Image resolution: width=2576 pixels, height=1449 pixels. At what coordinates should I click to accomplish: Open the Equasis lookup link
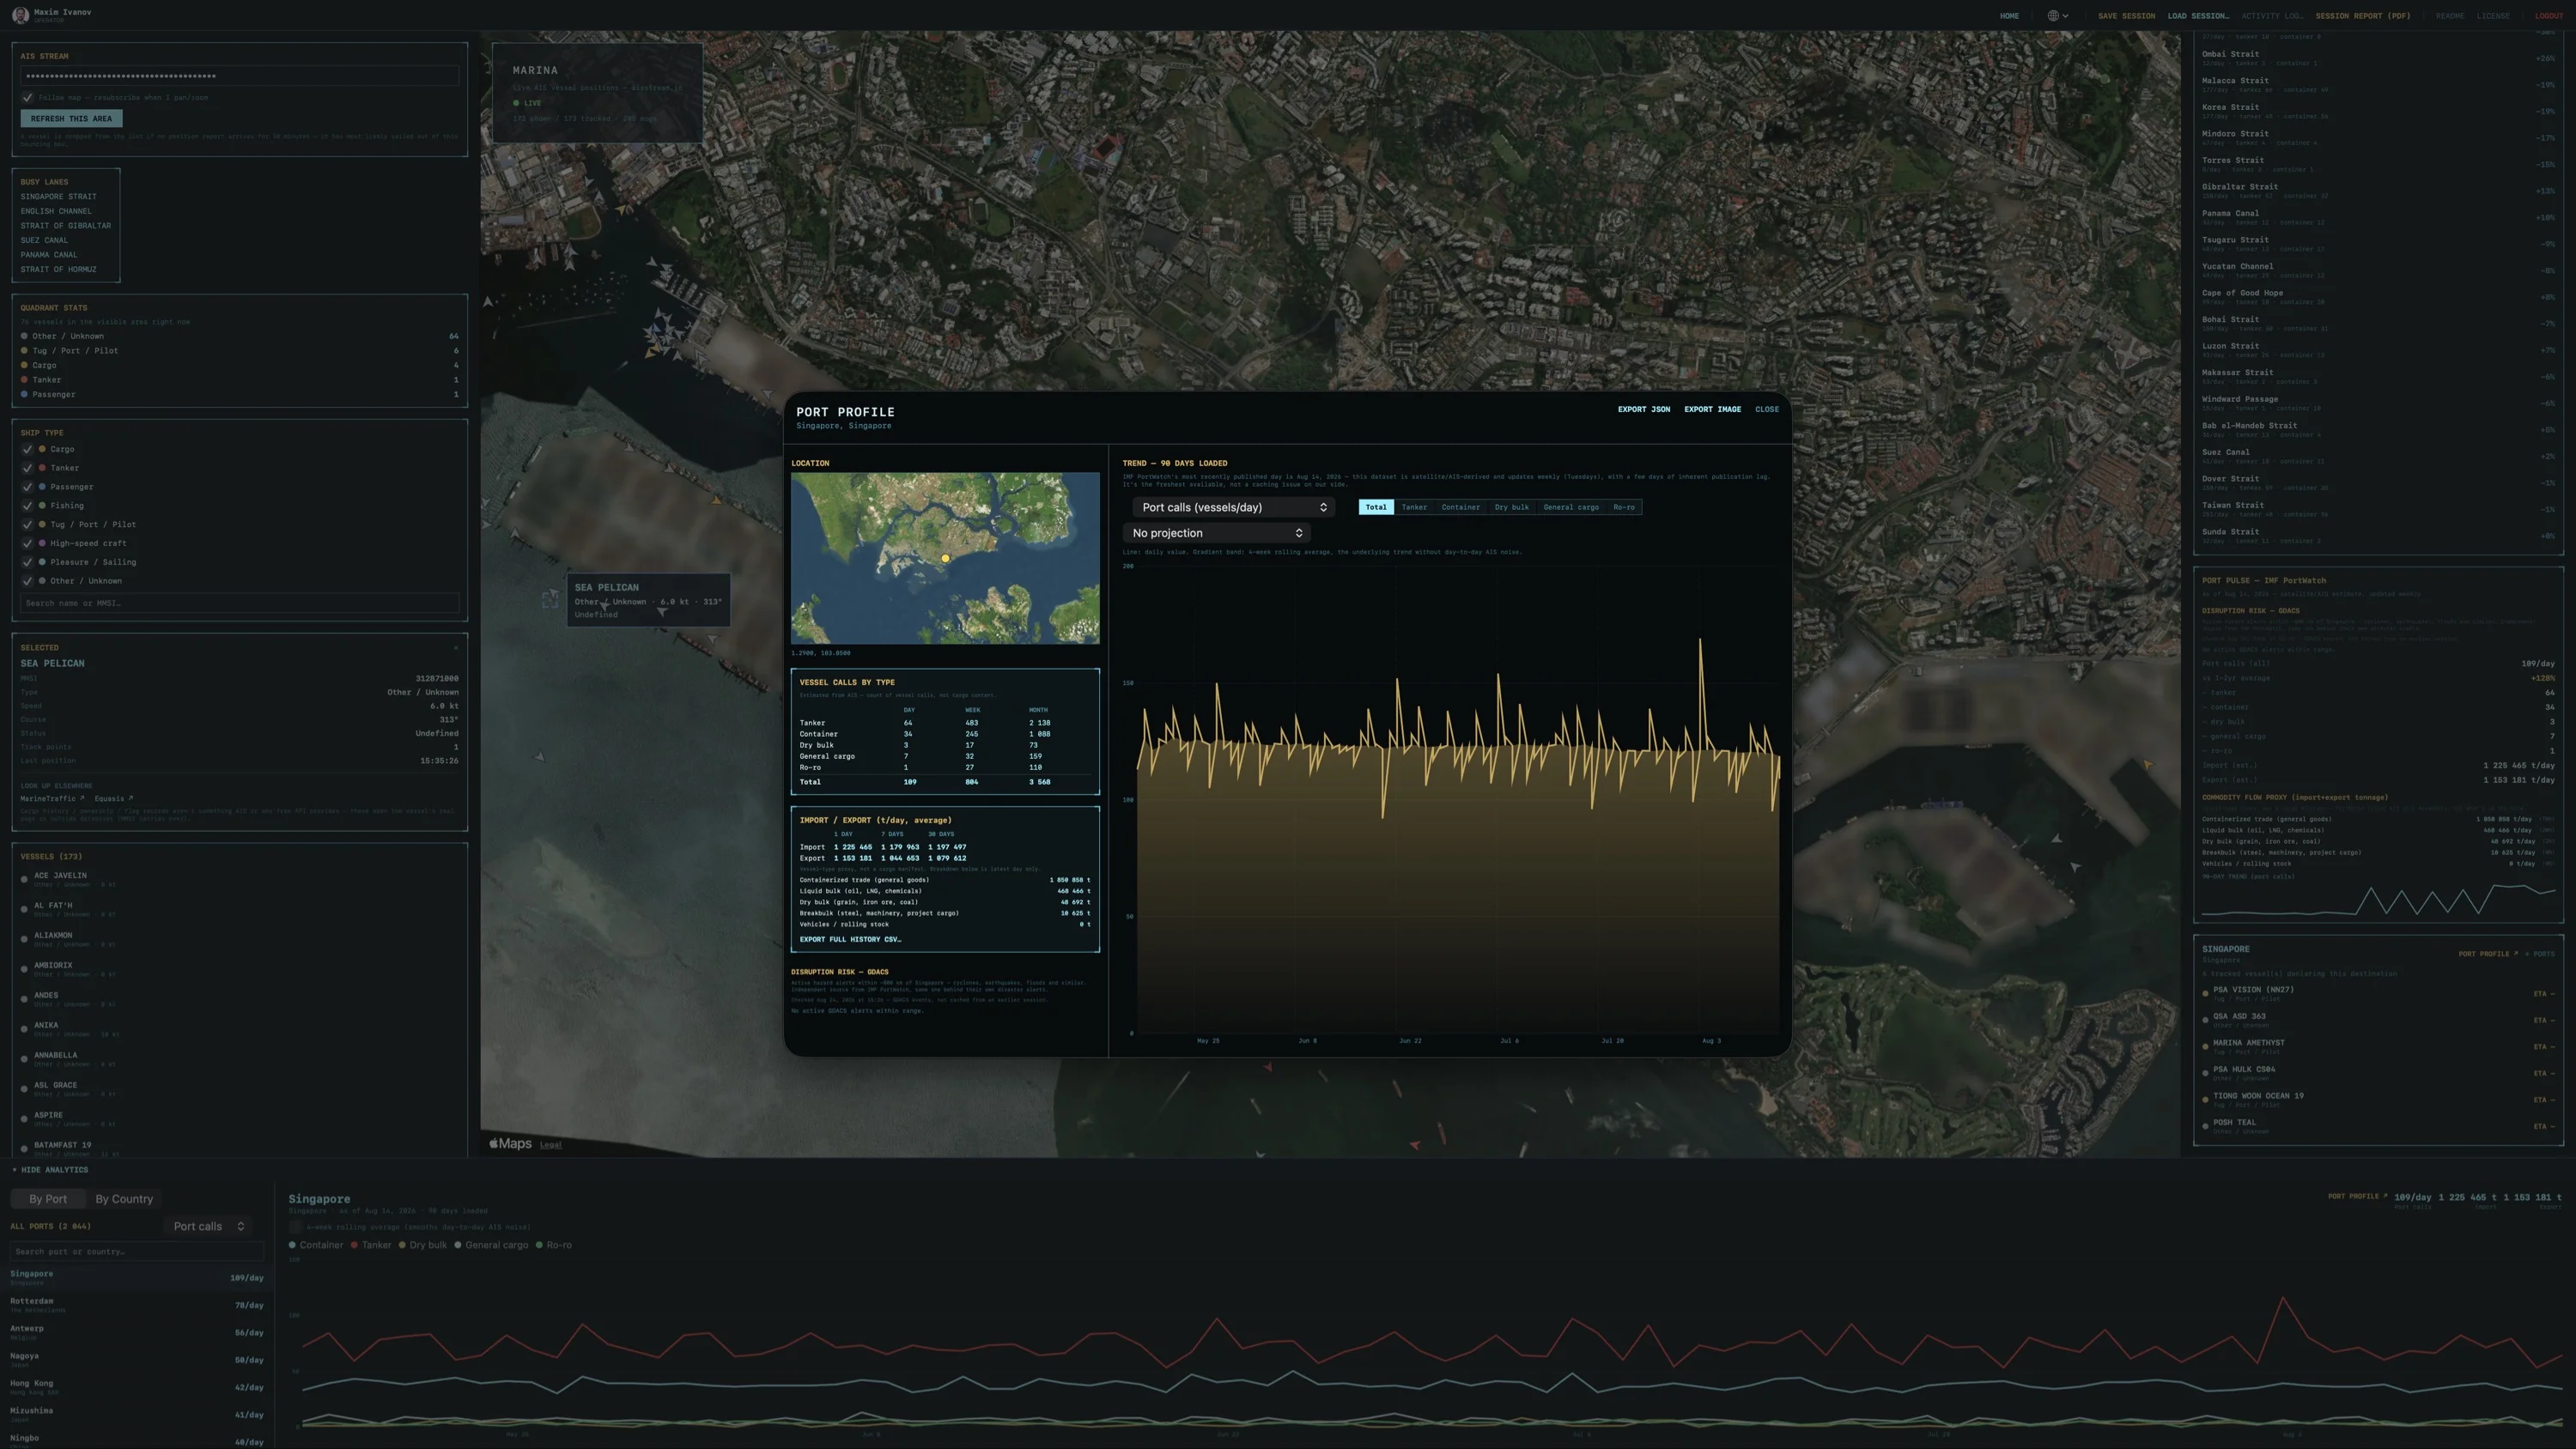pos(113,799)
